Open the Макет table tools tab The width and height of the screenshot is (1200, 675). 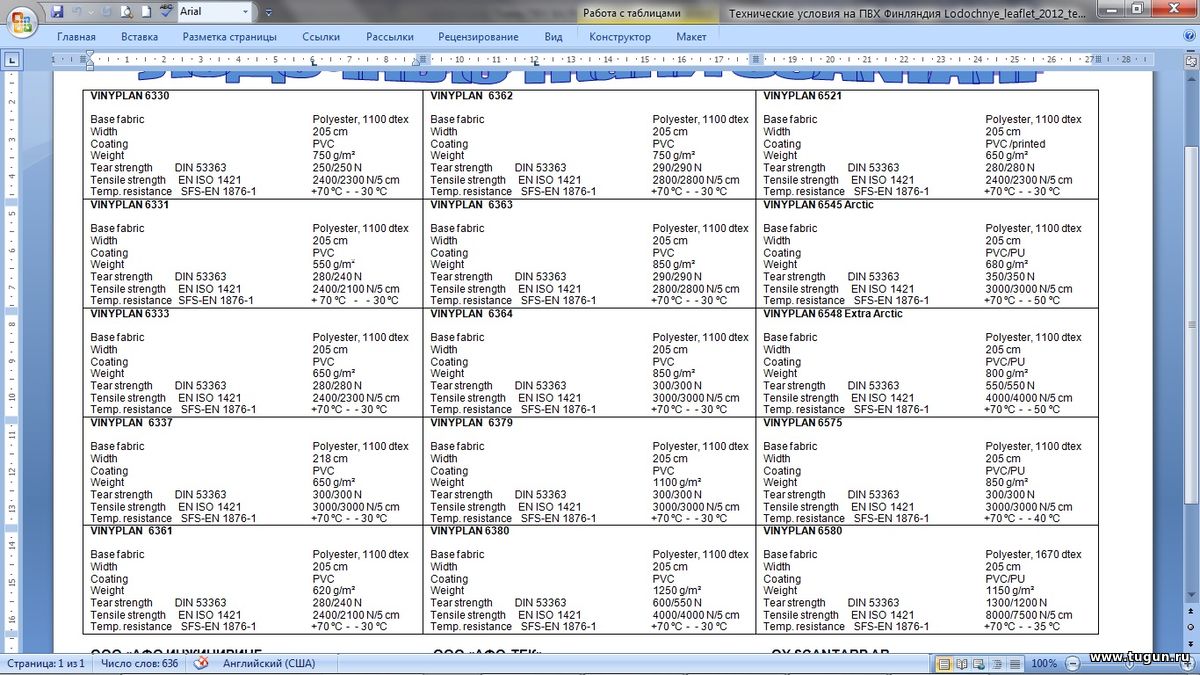[x=691, y=37]
